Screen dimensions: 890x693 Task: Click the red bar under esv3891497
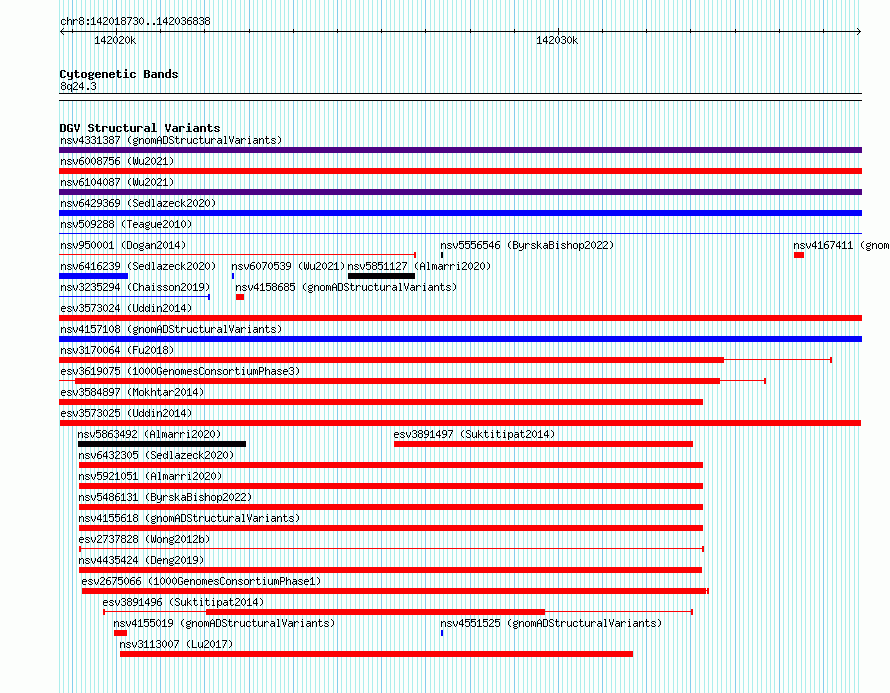click(x=543, y=444)
